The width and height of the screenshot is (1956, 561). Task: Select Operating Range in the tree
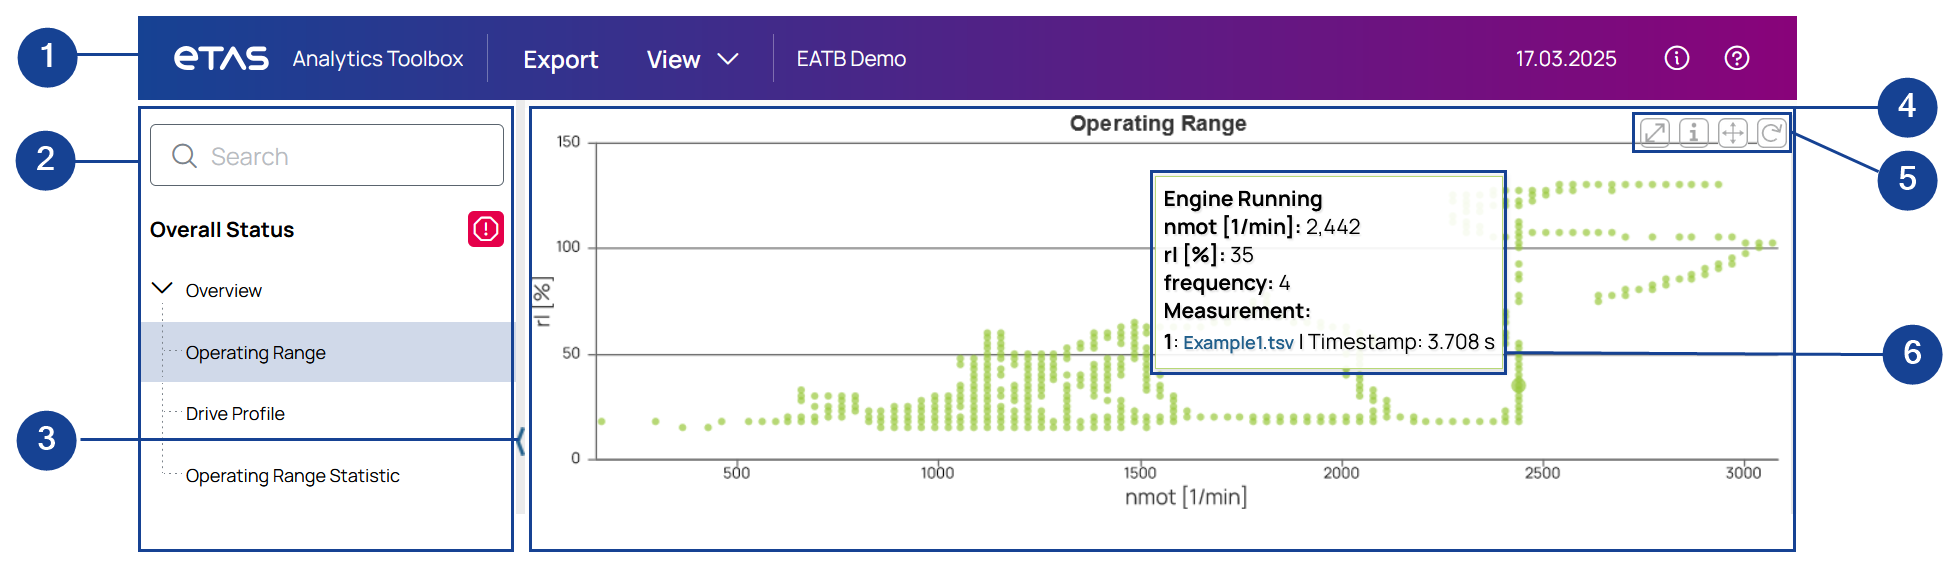[x=256, y=353]
